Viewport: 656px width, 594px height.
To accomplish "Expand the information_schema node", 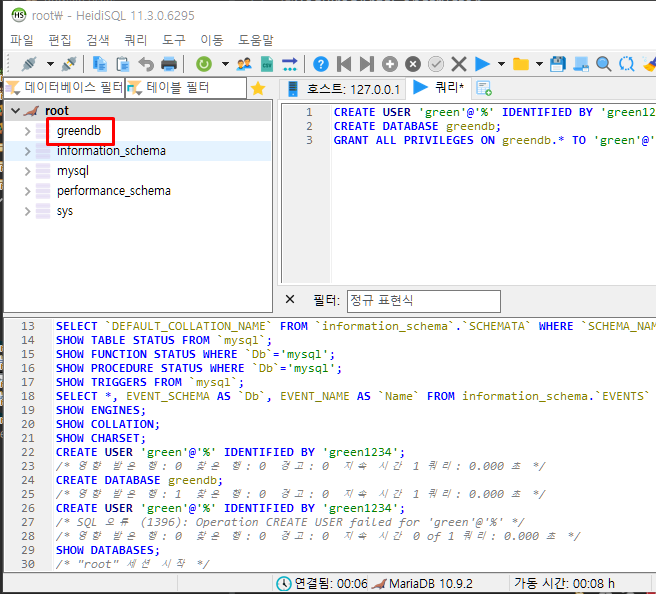I will [x=27, y=151].
